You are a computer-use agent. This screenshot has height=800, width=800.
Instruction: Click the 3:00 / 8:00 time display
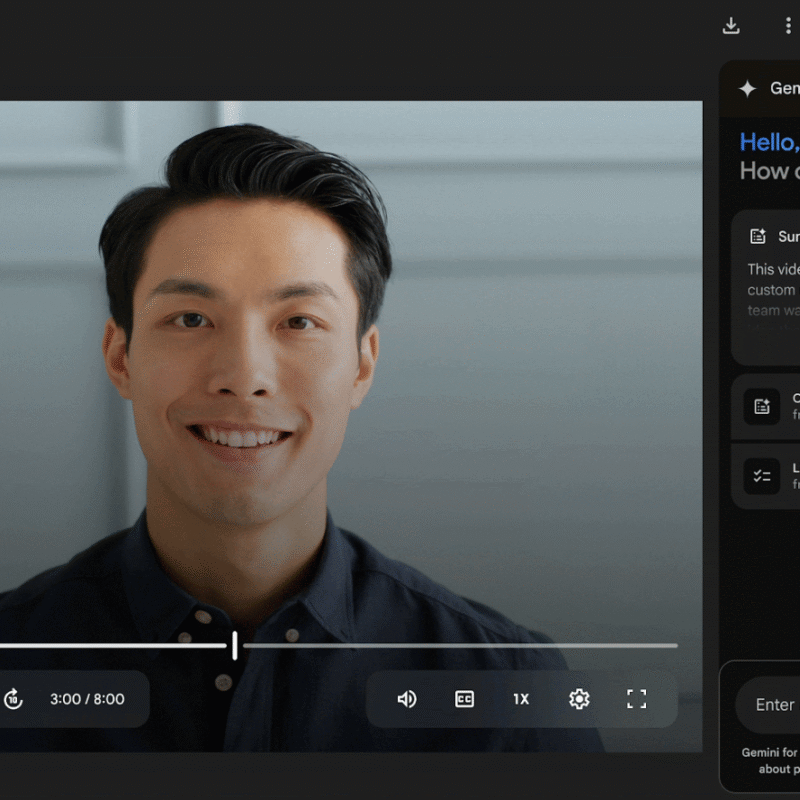pos(87,699)
